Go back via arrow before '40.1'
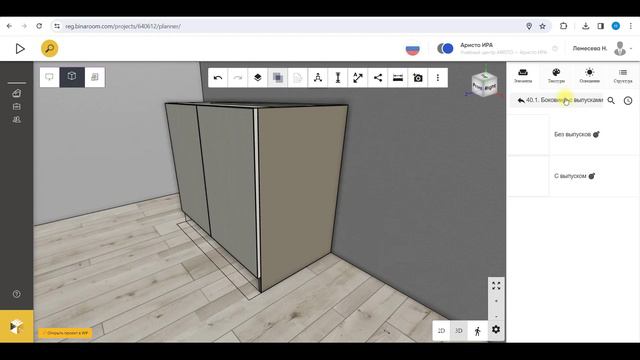The width and height of the screenshot is (640, 360). click(521, 100)
